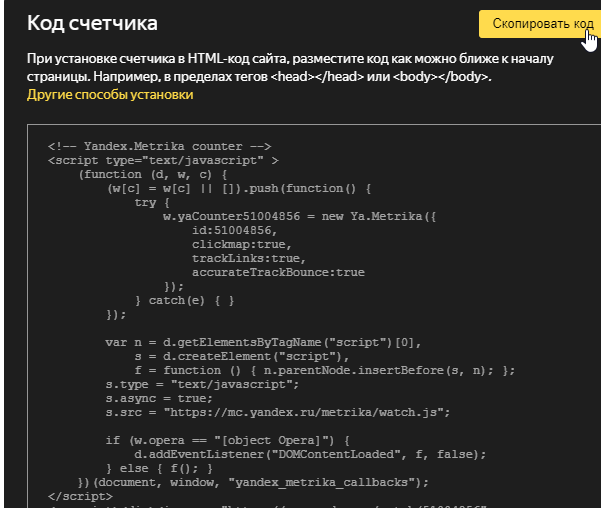Click the script type text/javascript opening tag
Viewport: 601px width, 508px height.
tap(163, 160)
